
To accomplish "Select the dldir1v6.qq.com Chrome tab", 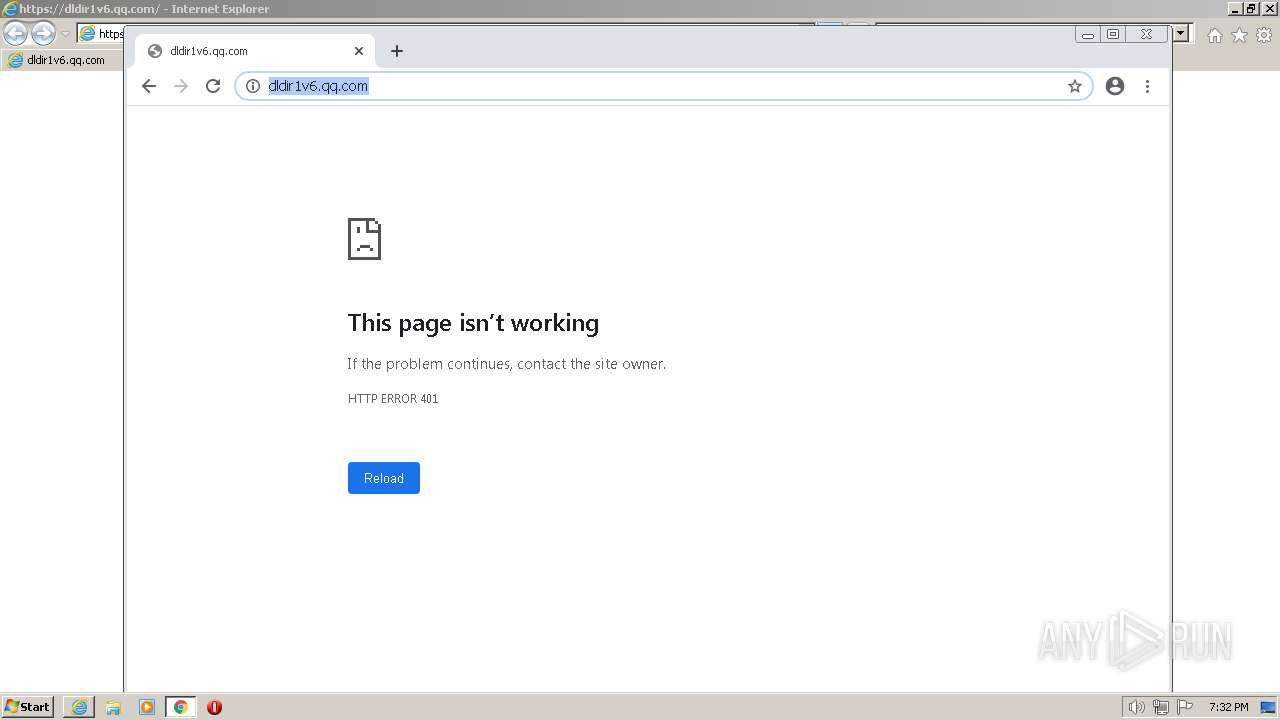I will pyautogui.click(x=255, y=51).
